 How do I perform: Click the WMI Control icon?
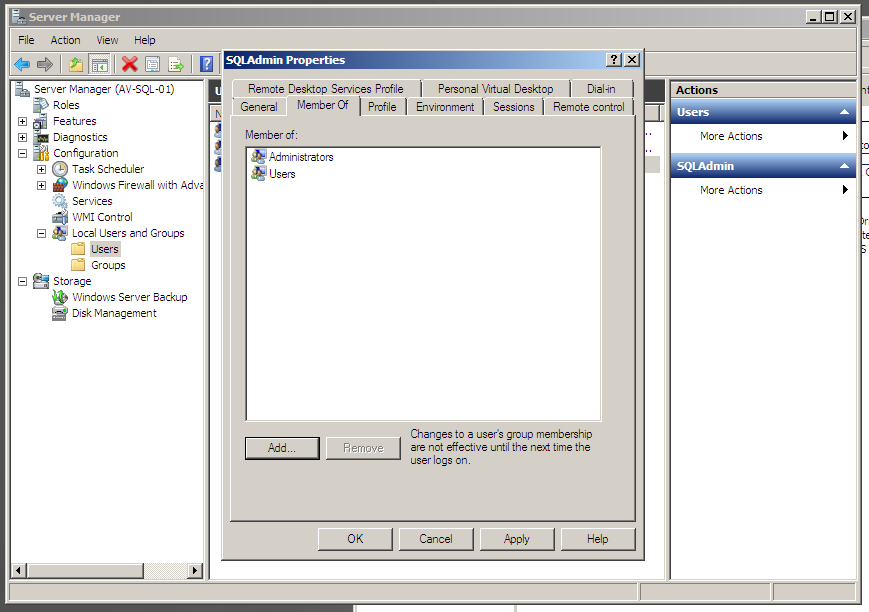click(60, 217)
